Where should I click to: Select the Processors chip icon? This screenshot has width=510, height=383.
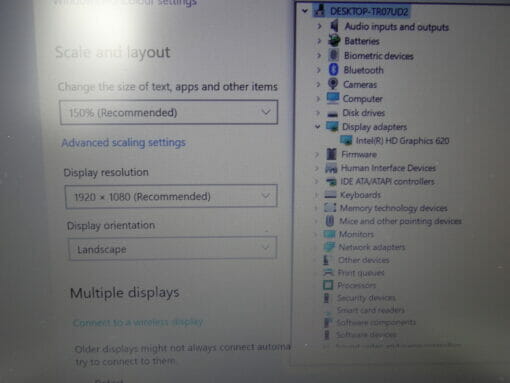[x=328, y=285]
